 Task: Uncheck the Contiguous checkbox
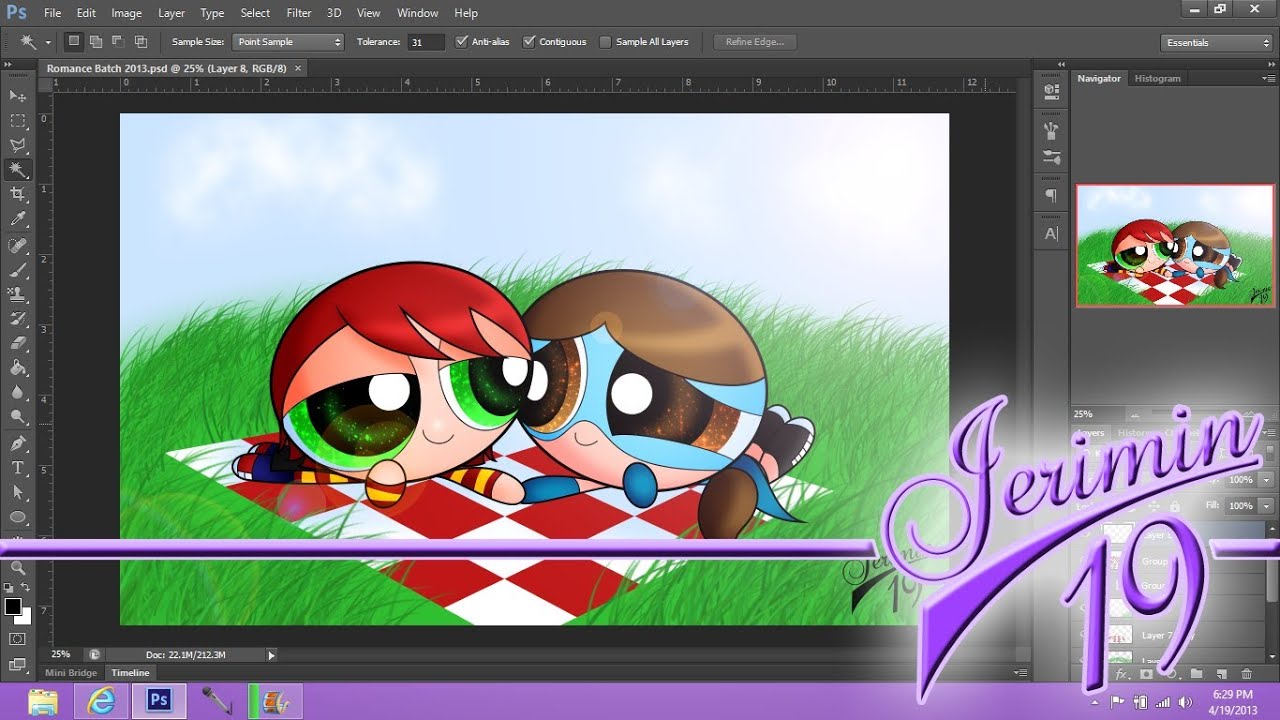(529, 42)
